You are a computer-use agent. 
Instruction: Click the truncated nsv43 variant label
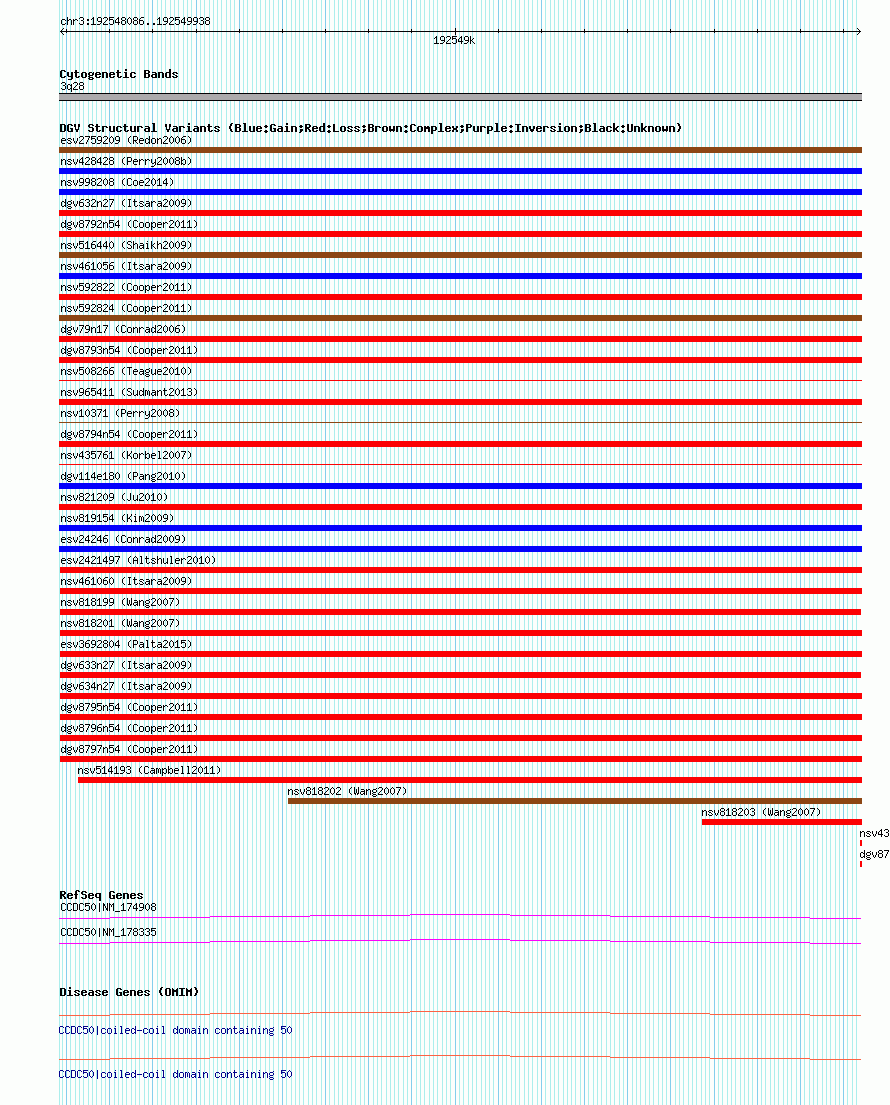(x=874, y=834)
